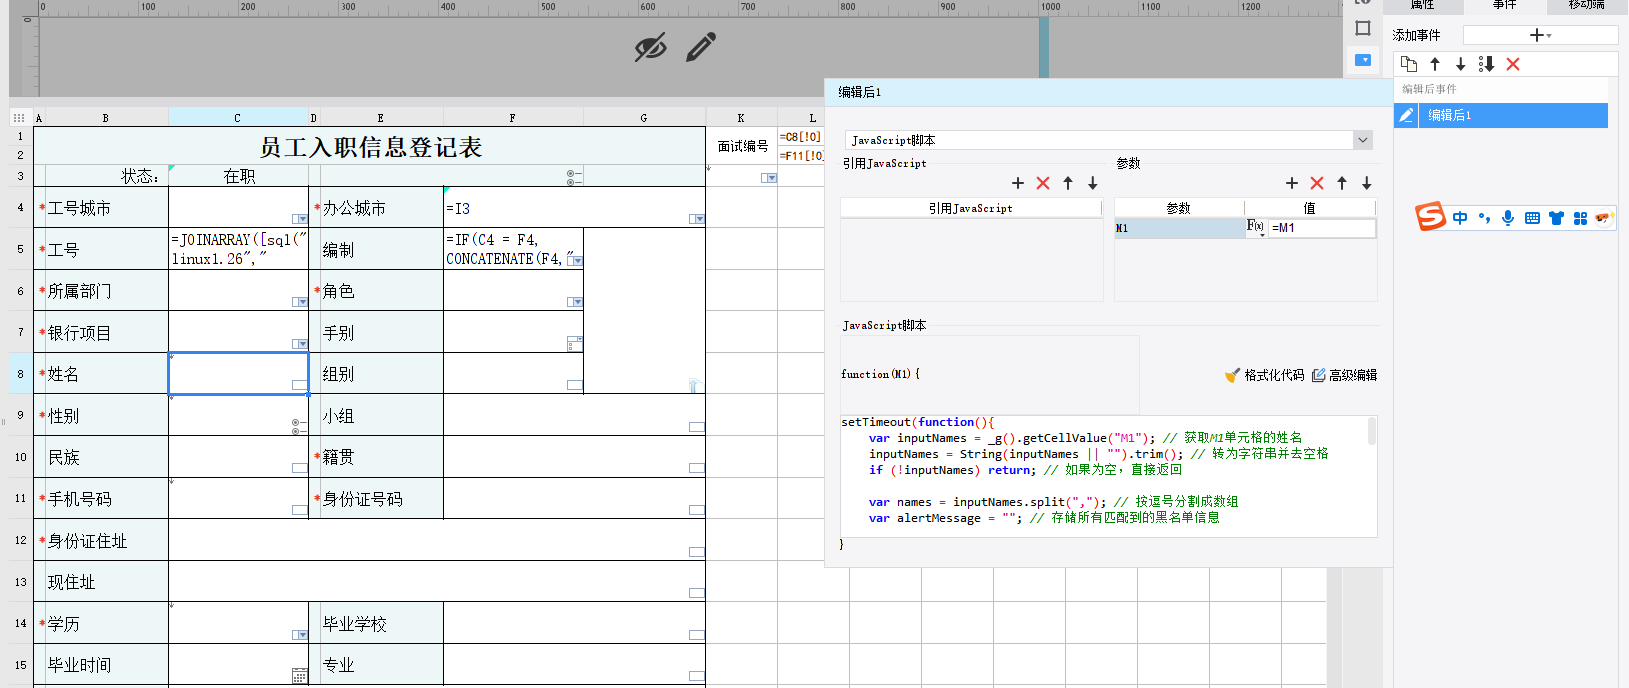Viewport: 1629px width, 688px height.
Task: Move the selected event up in the list
Action: tap(1435, 64)
